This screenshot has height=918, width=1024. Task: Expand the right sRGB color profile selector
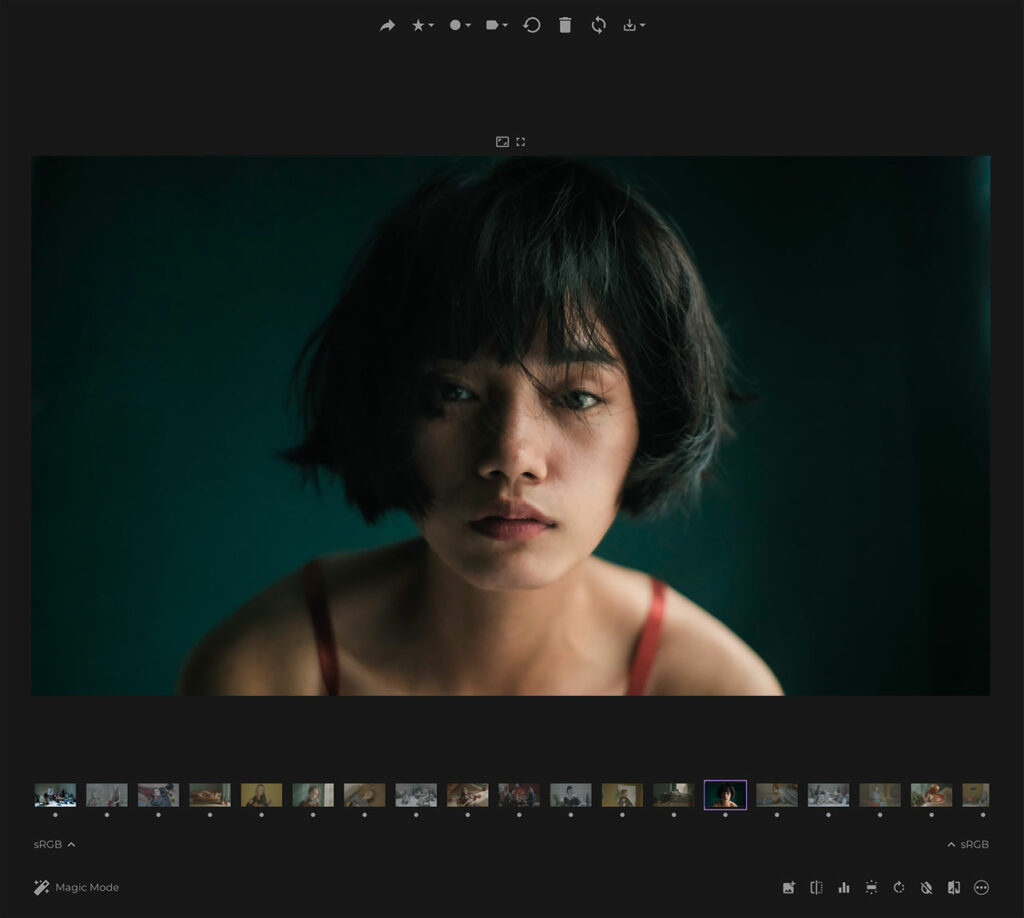[x=968, y=844]
